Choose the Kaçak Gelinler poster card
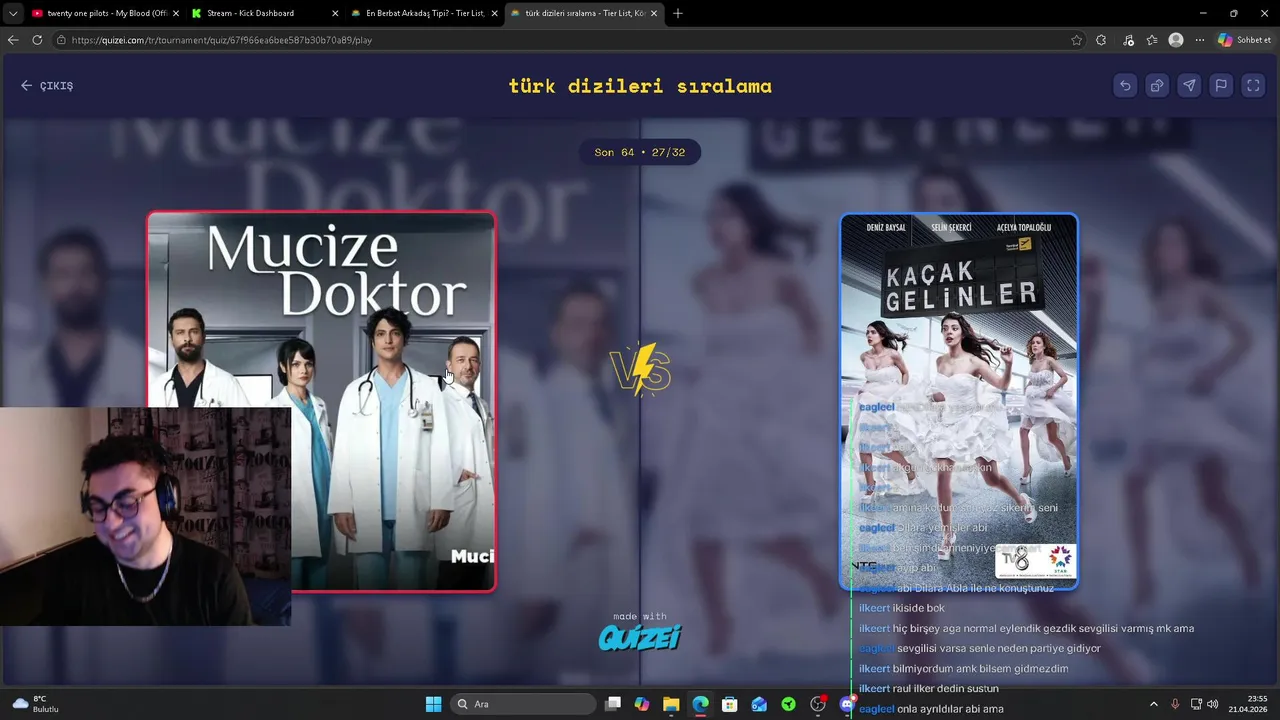Image resolution: width=1280 pixels, height=720 pixels. [x=959, y=401]
